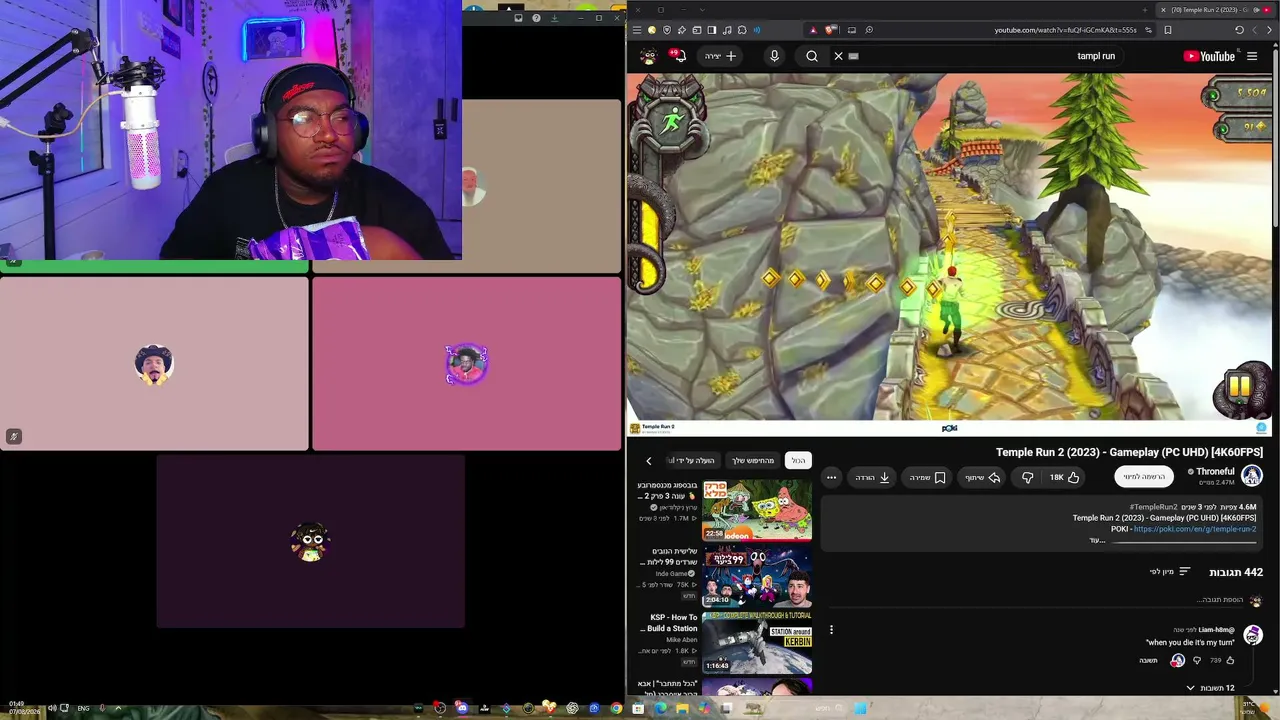Follow the poki.com temple-run-2 link
Viewport: 1280px width, 720px height.
[1195, 529]
